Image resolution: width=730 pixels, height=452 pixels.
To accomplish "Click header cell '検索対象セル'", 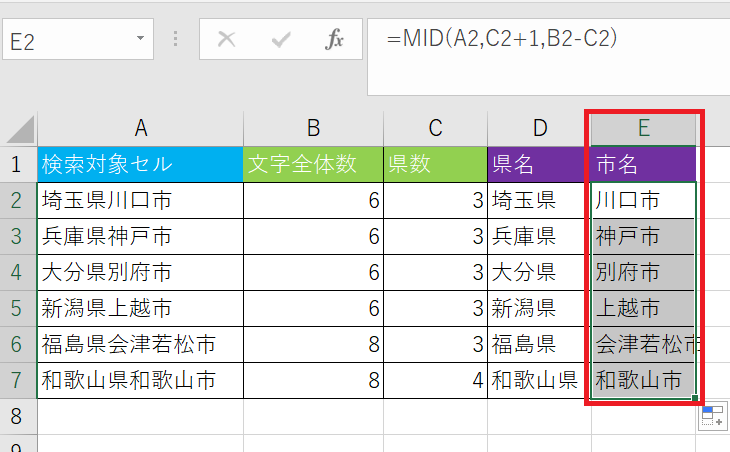I will point(140,164).
